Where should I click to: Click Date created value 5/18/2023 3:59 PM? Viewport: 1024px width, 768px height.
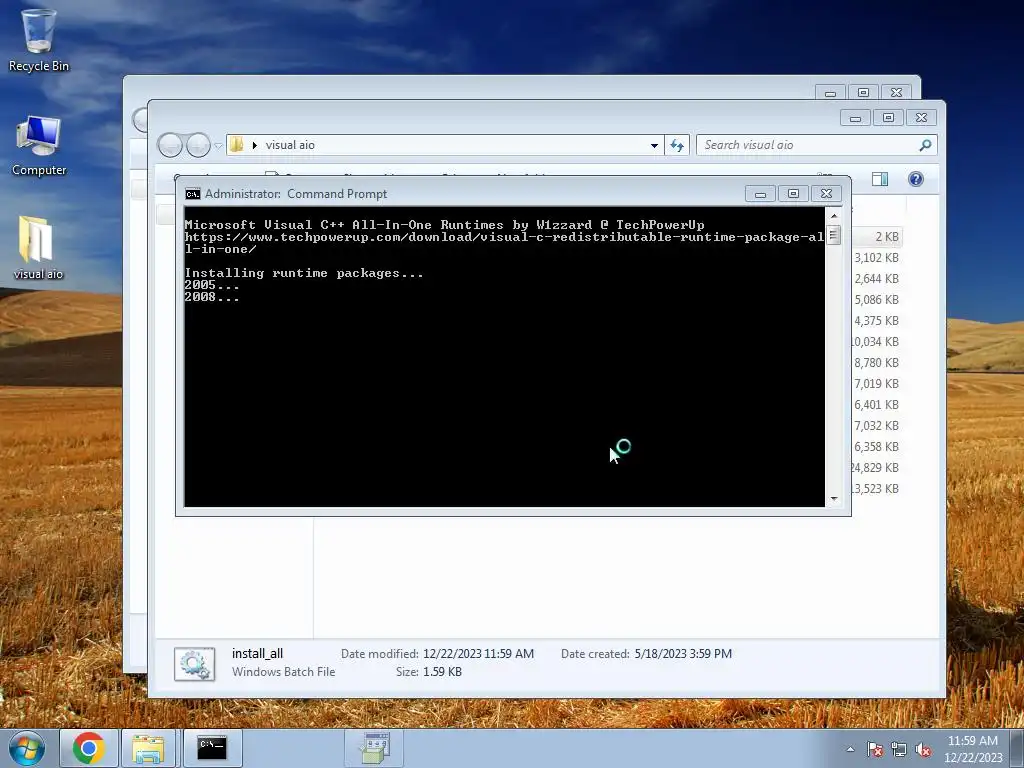[x=683, y=654]
